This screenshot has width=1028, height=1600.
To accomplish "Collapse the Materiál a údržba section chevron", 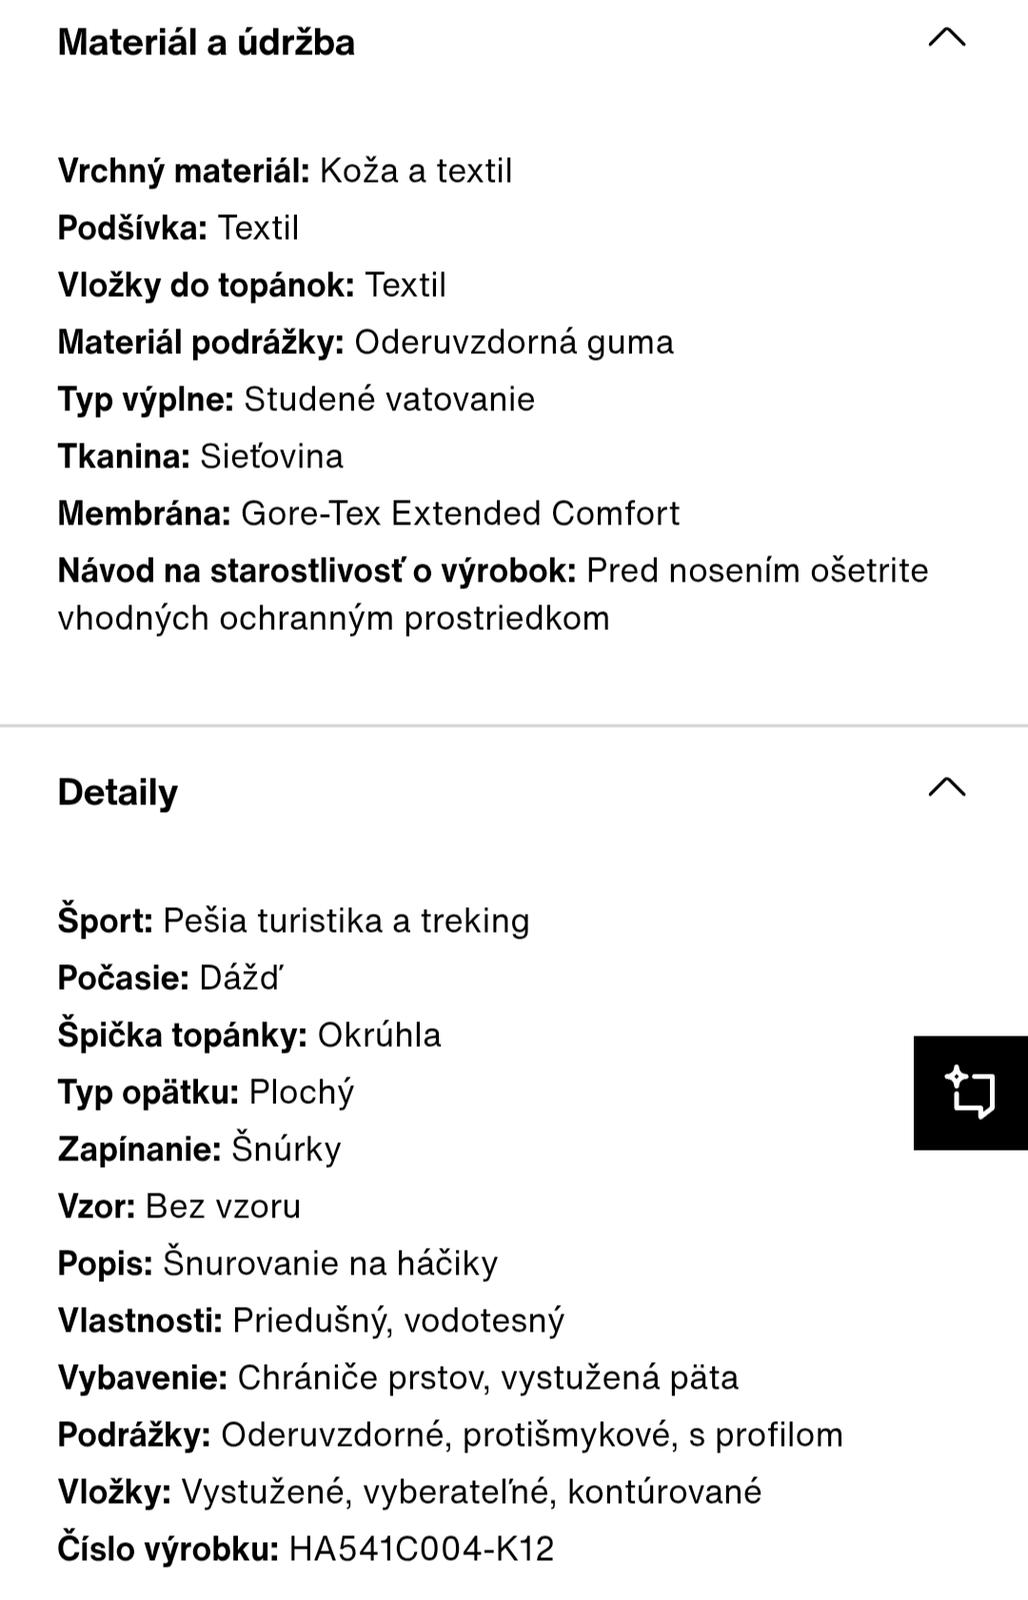I will pyautogui.click(x=946, y=39).
